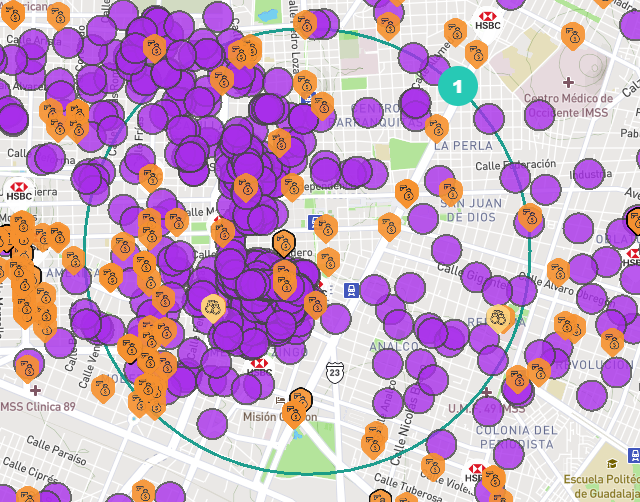Click the highway 23 route shield
The width and height of the screenshot is (640, 502).
click(335, 373)
